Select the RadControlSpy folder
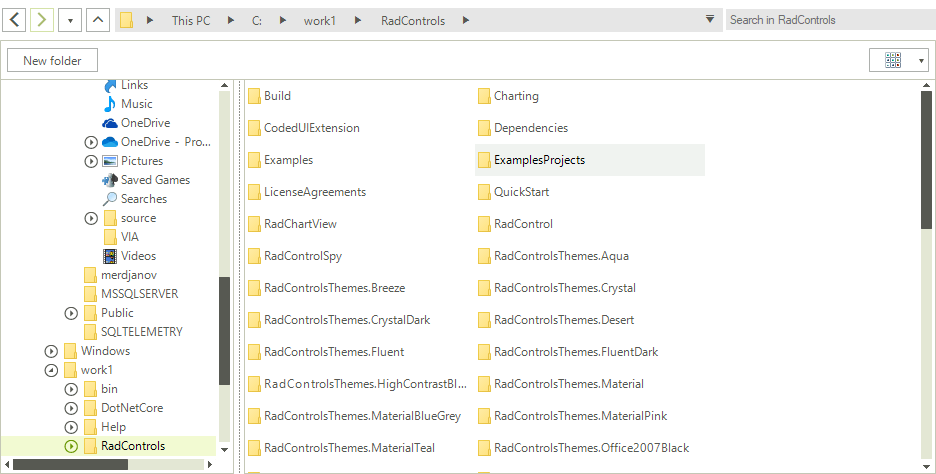936x474 pixels. point(295,256)
